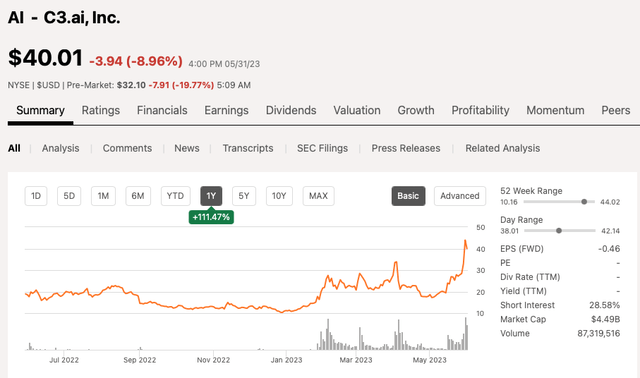640x378 pixels.
Task: Switch to the Valuation tab
Action: click(x=357, y=110)
